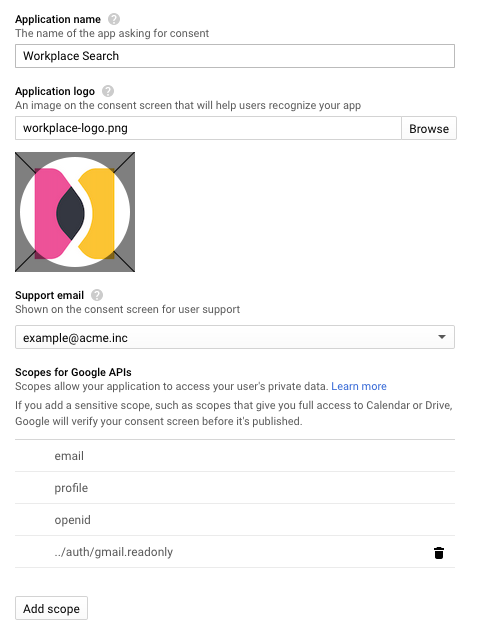Click the help icon beside Application name

coord(114,19)
